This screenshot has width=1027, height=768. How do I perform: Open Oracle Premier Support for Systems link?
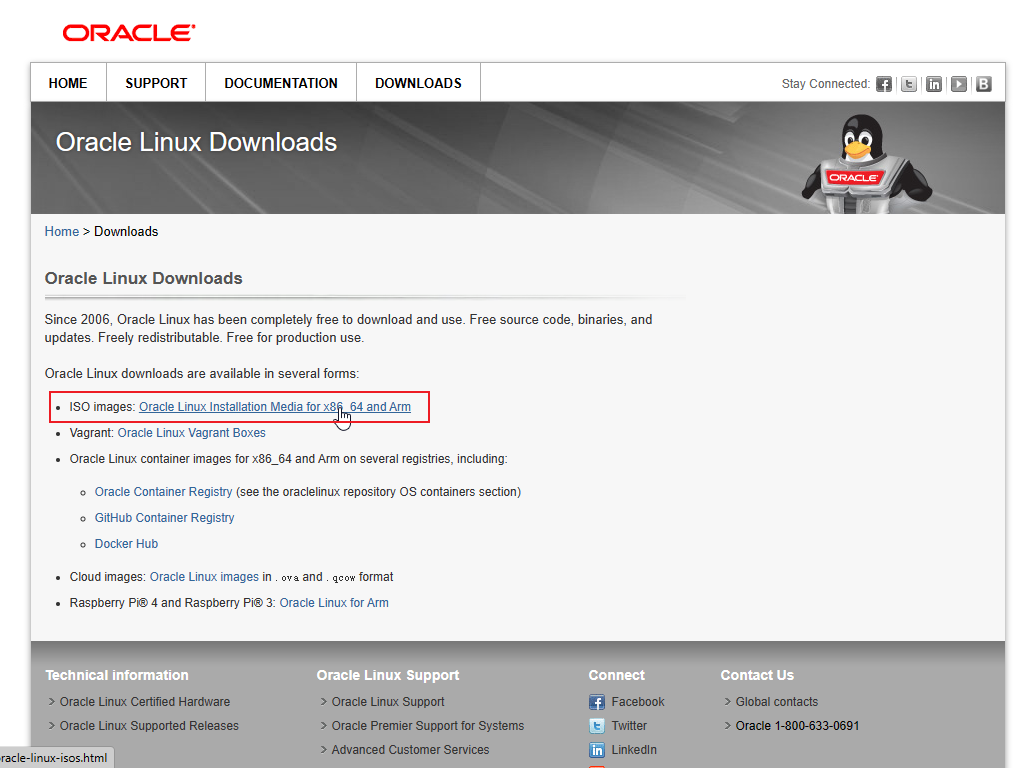[428, 726]
